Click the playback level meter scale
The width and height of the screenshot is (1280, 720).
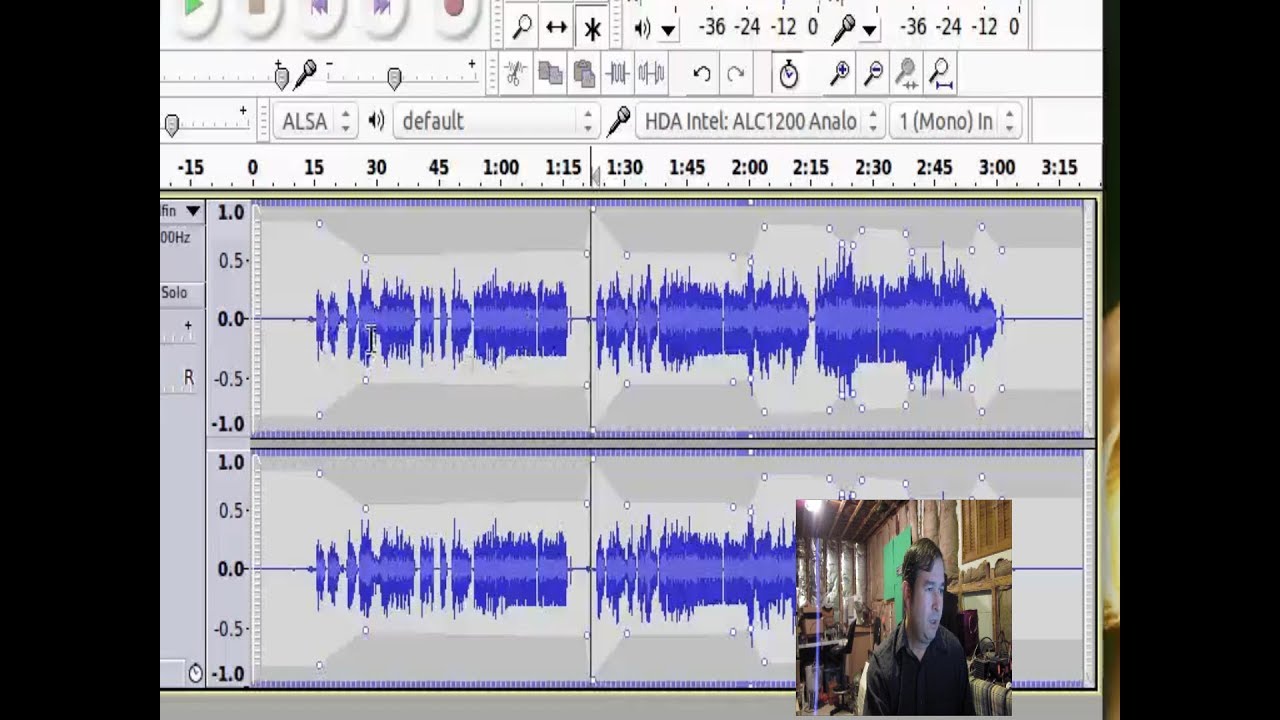tap(760, 27)
